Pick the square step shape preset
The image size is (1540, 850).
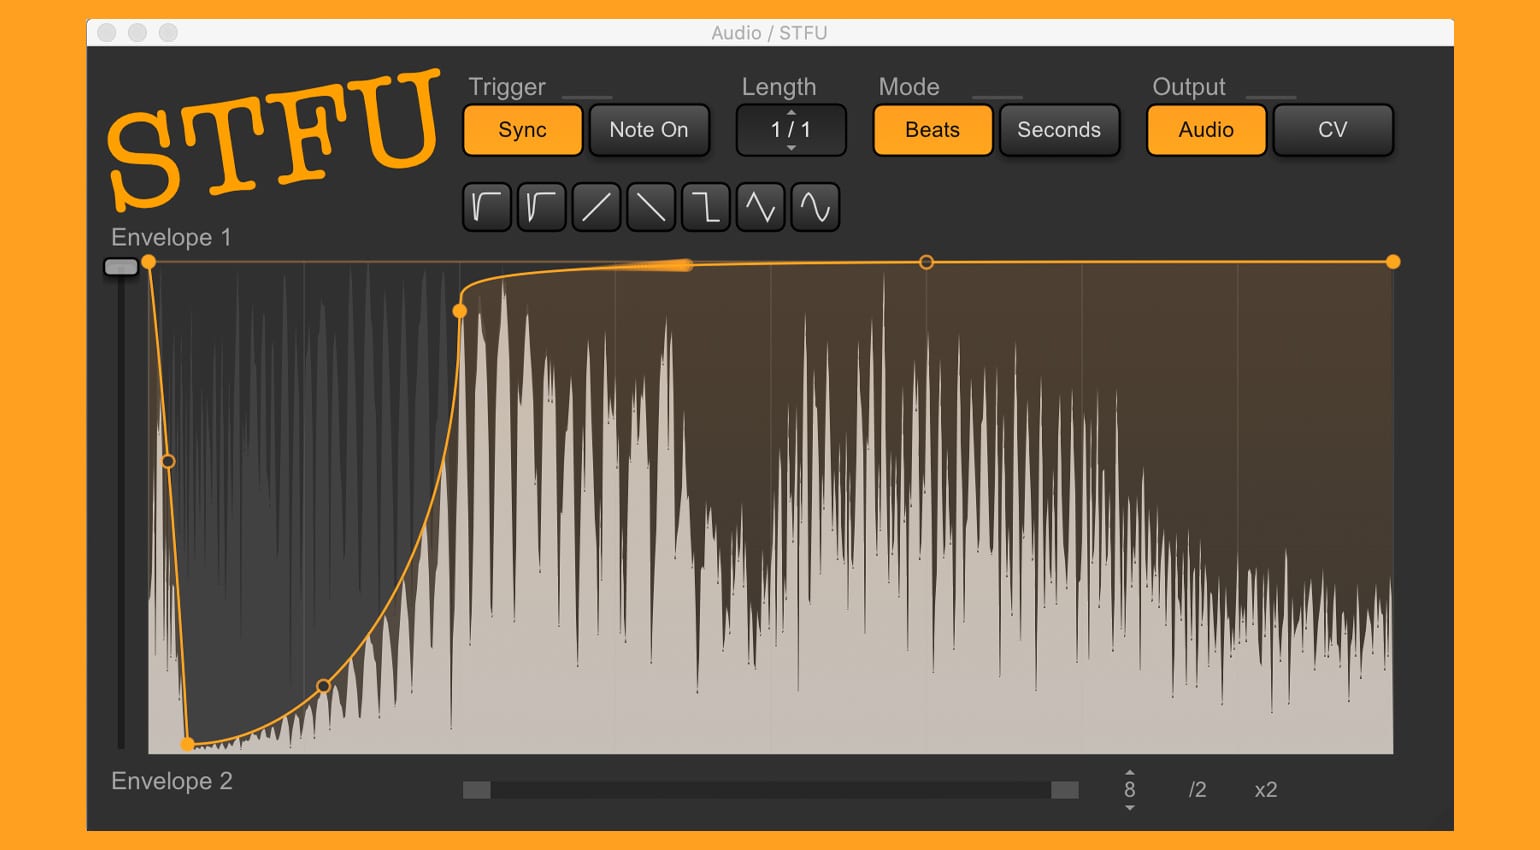[706, 207]
